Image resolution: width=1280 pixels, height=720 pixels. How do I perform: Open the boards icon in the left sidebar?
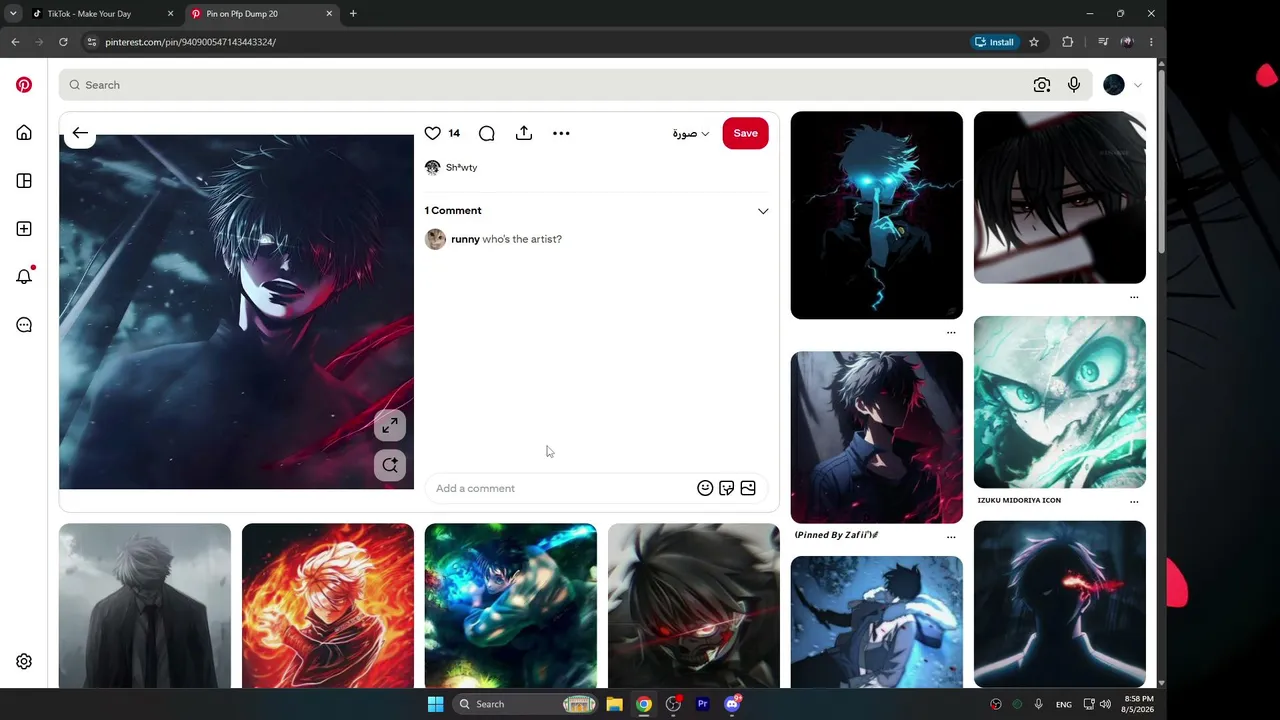tap(24, 181)
